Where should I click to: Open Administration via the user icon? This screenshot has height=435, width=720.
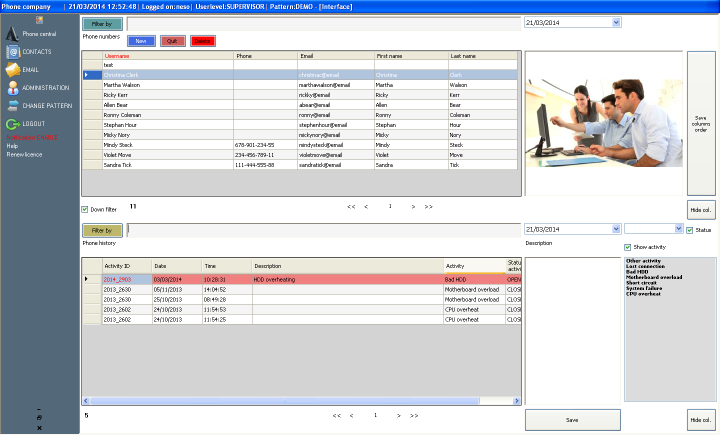[x=13, y=88]
